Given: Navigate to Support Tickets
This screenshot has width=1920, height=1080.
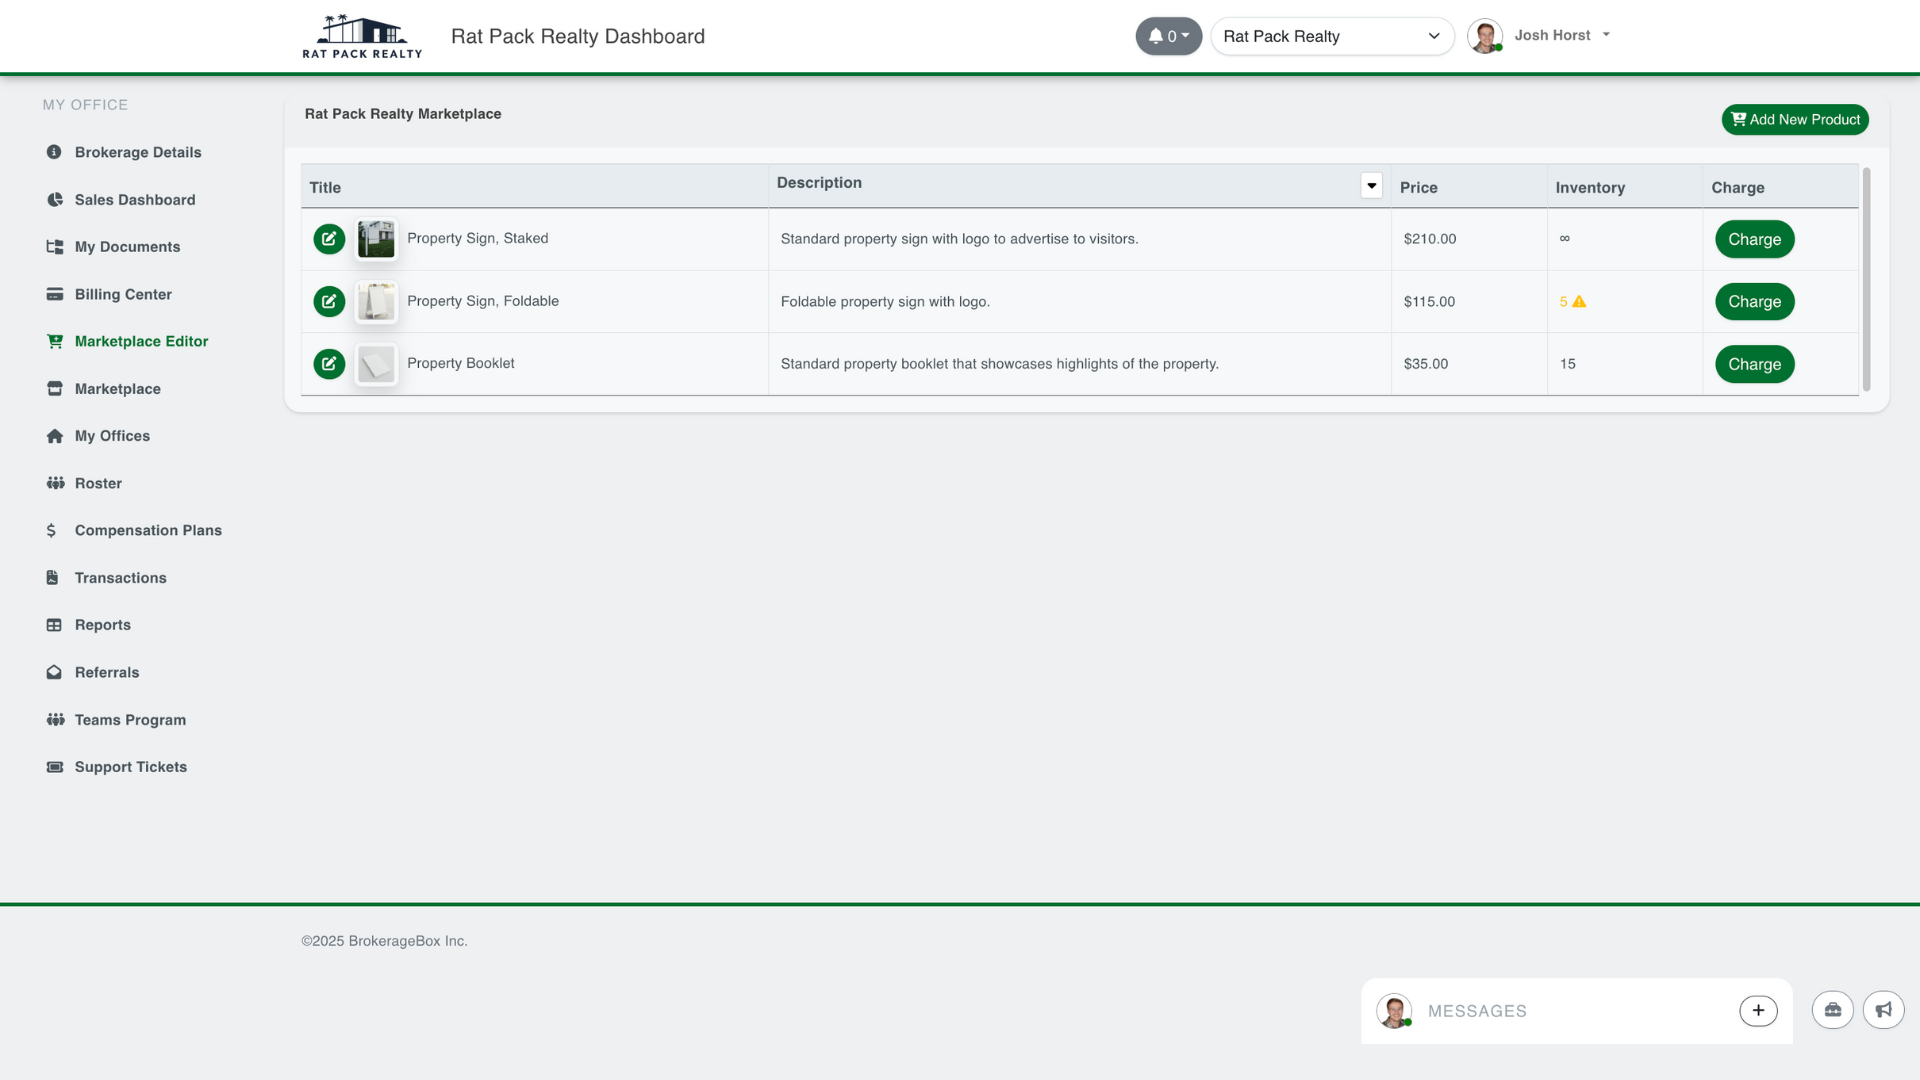Looking at the screenshot, I should pos(131,767).
